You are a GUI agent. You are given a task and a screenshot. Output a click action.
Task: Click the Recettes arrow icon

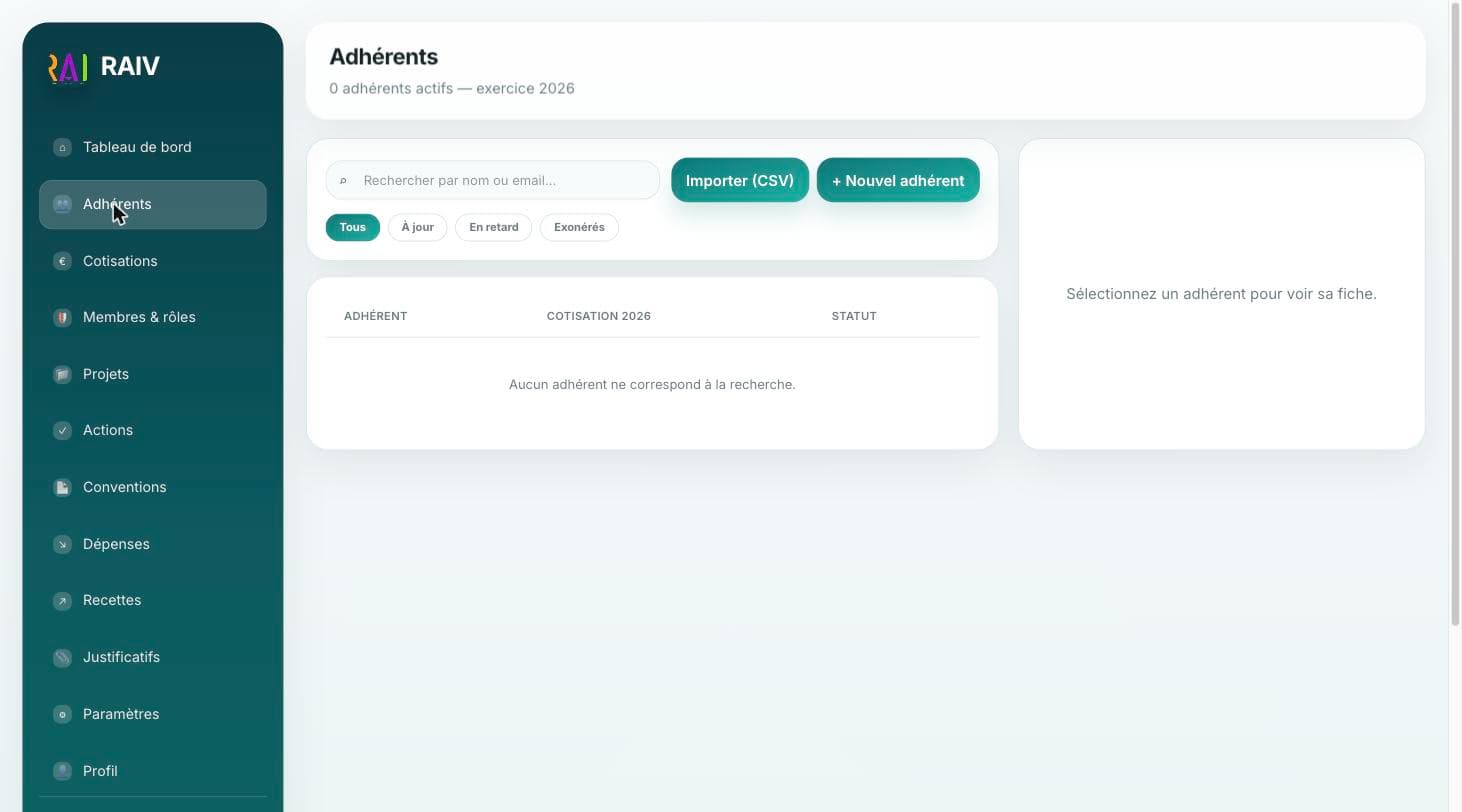[62, 600]
